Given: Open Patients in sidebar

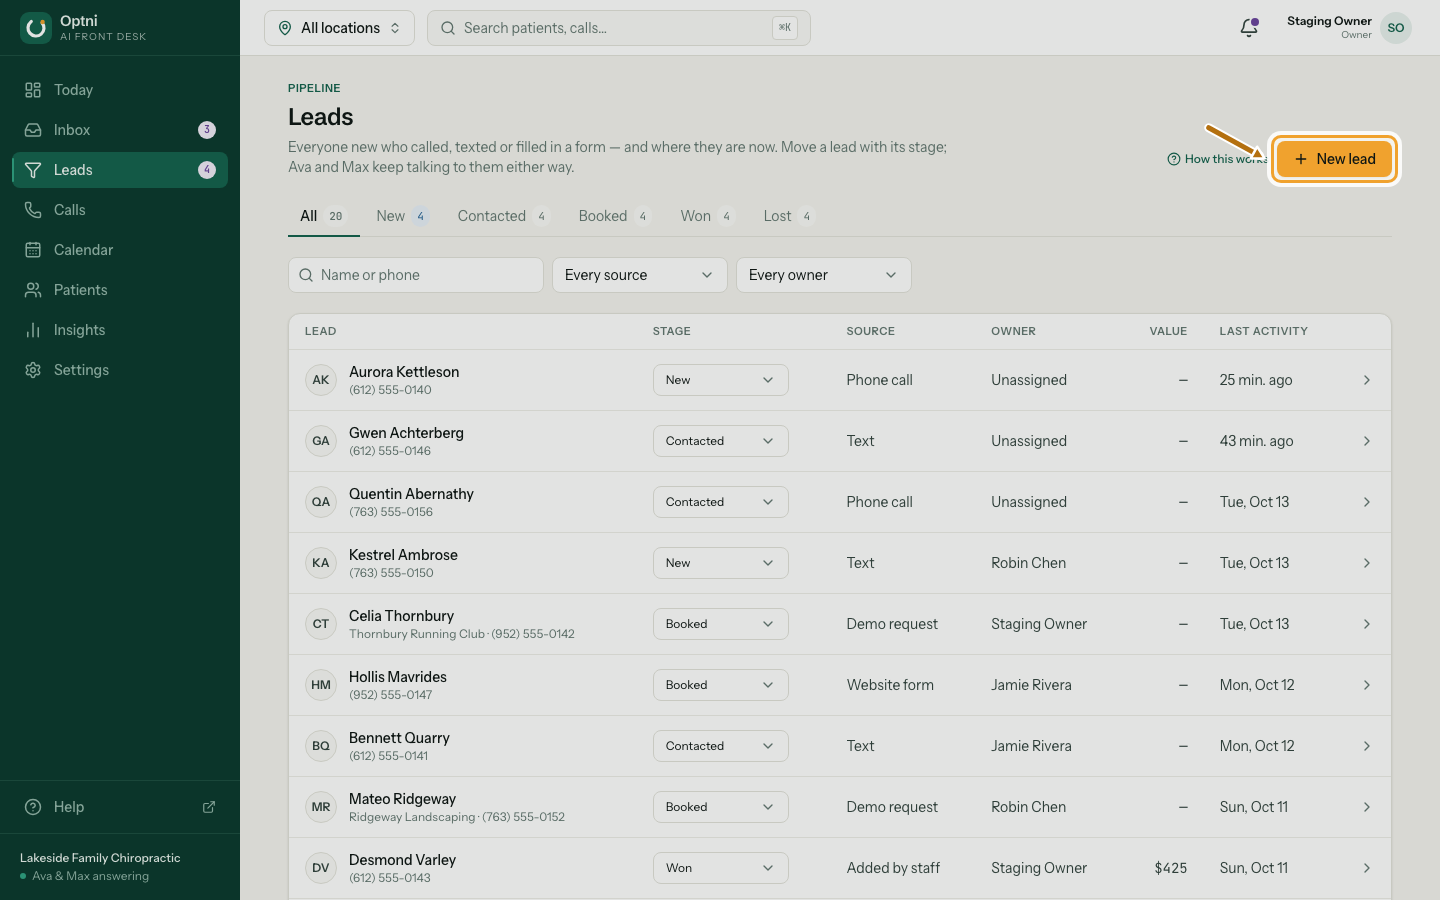Looking at the screenshot, I should click(120, 290).
